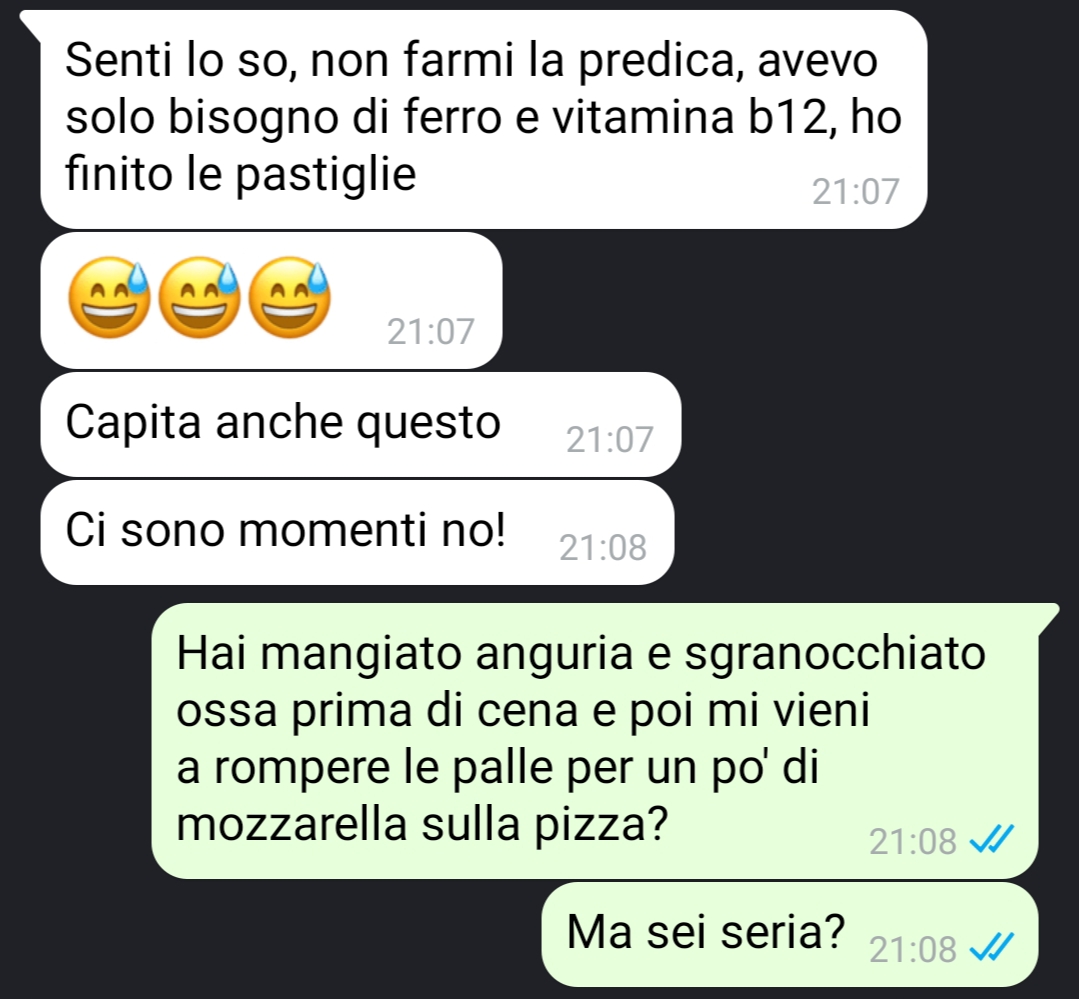Select the "Capita anche questo" message
Screen dimensions: 1079x999
pos(361,425)
